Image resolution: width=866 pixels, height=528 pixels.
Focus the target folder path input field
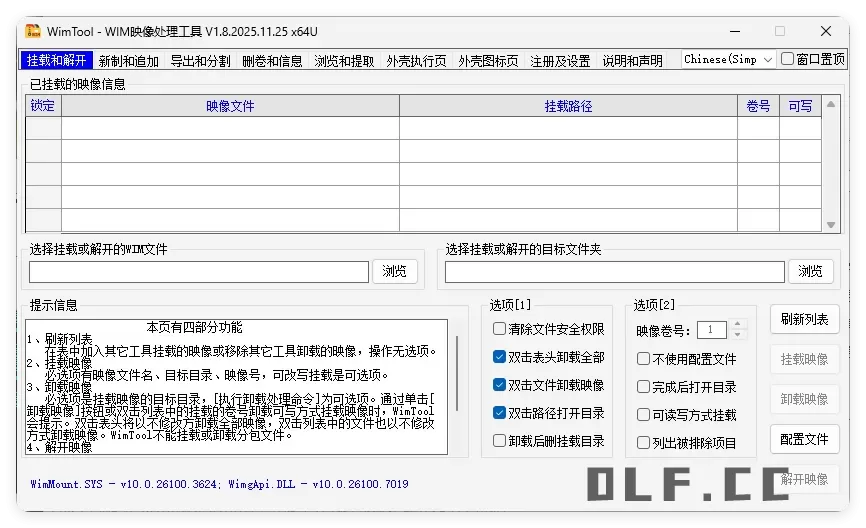[x=615, y=272]
